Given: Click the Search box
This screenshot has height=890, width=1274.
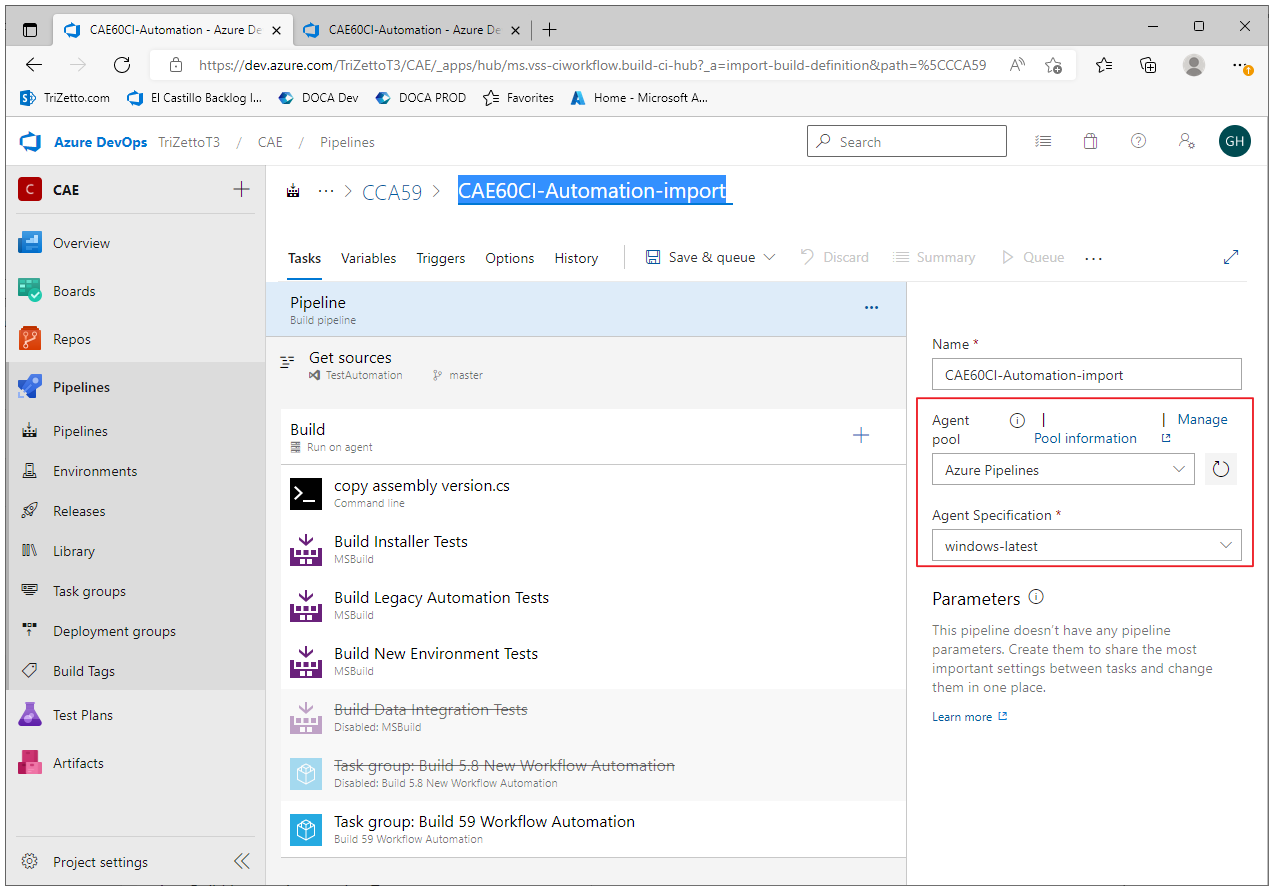Looking at the screenshot, I should pos(907,142).
